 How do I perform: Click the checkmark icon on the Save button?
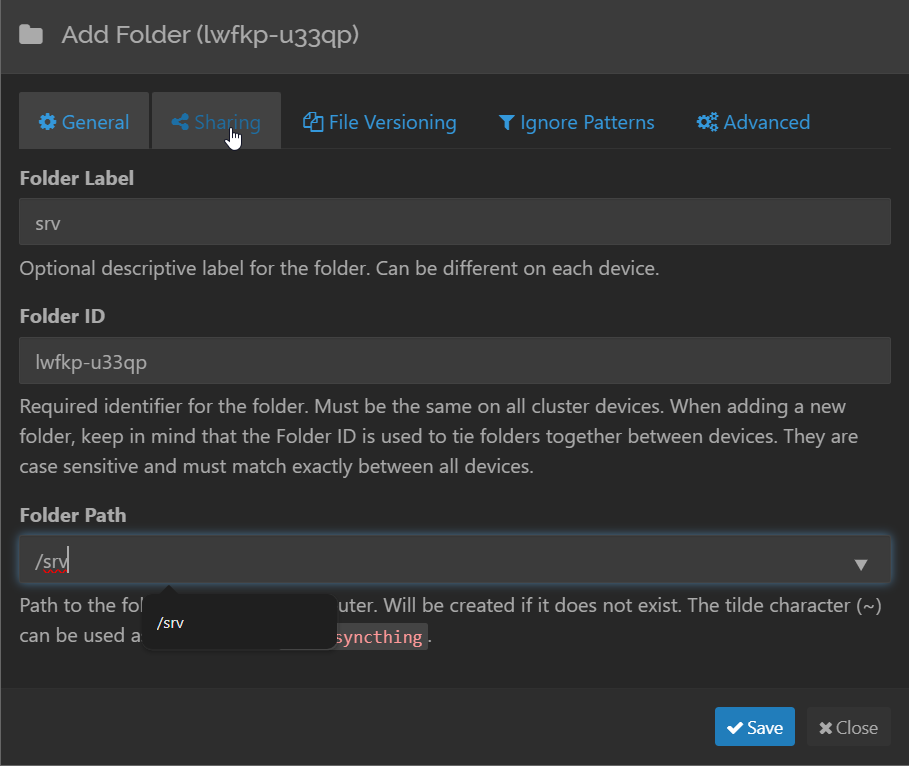735,728
